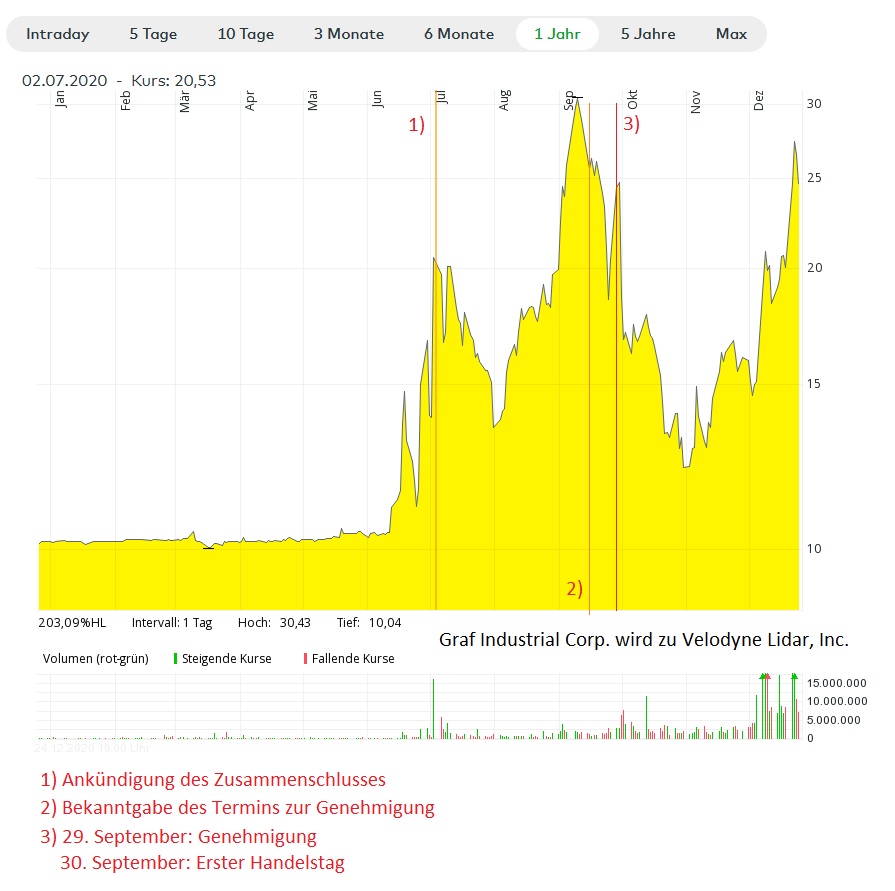The height and width of the screenshot is (891, 895).
Task: Select the 6 Monate tab
Action: (x=459, y=34)
